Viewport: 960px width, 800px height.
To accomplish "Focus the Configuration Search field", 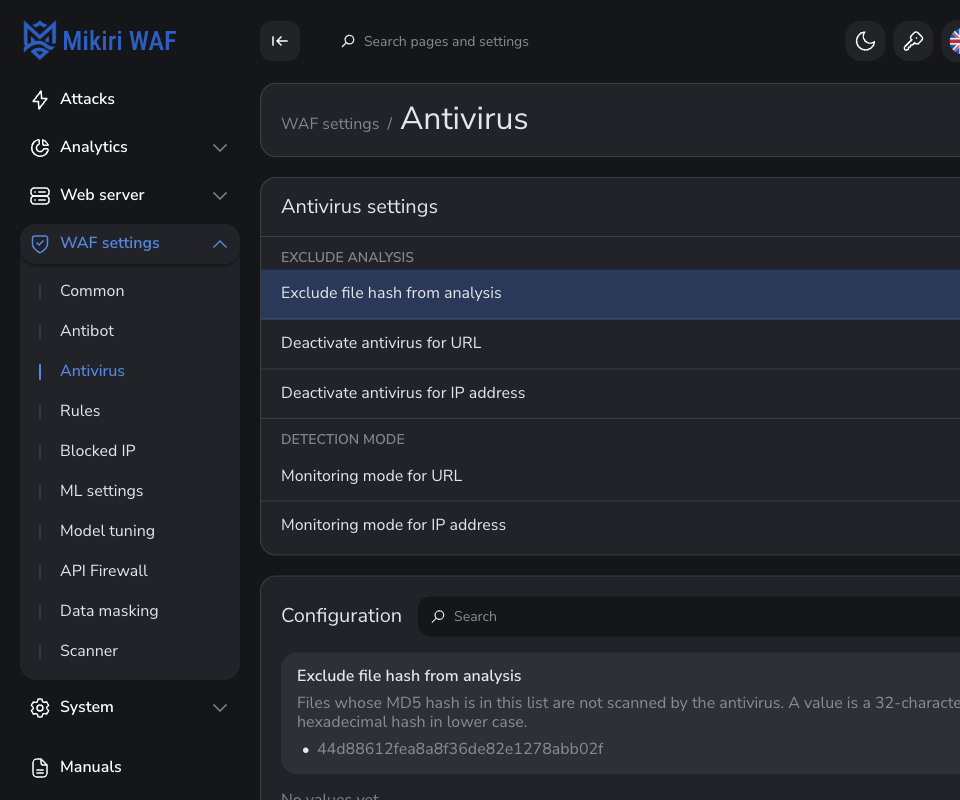I will point(689,616).
